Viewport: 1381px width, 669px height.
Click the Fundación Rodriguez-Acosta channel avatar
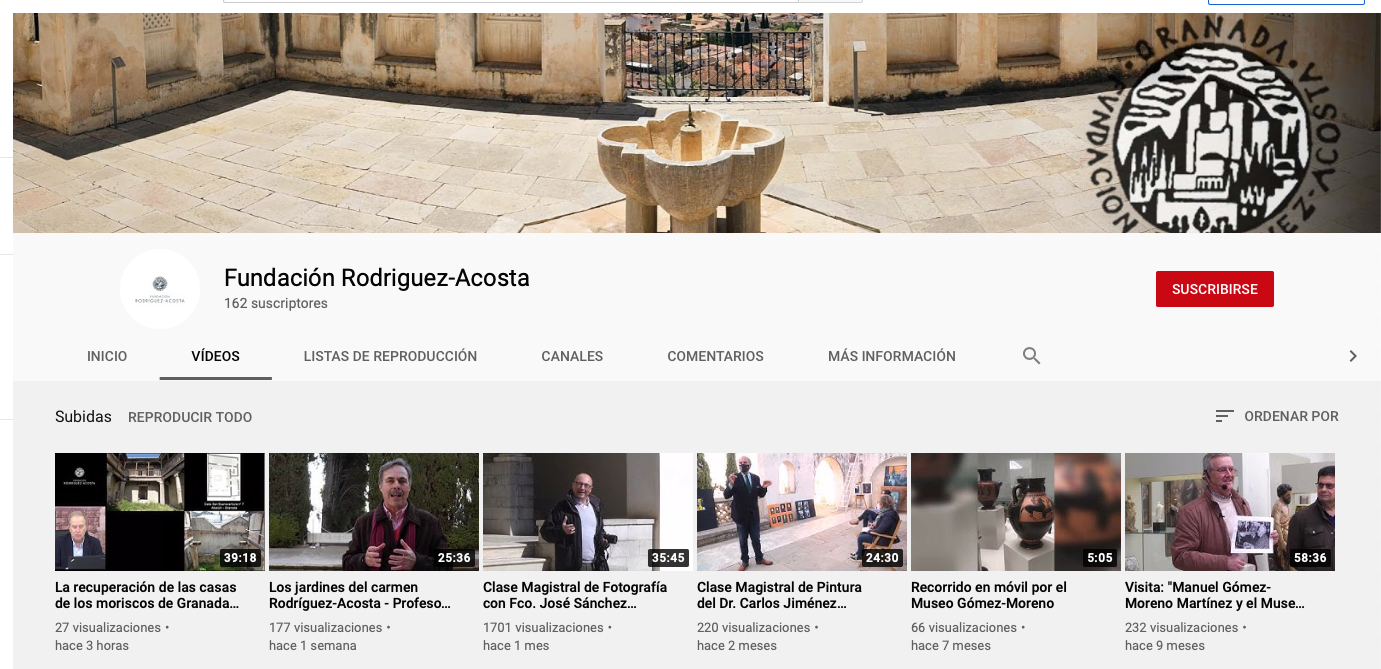tap(160, 289)
